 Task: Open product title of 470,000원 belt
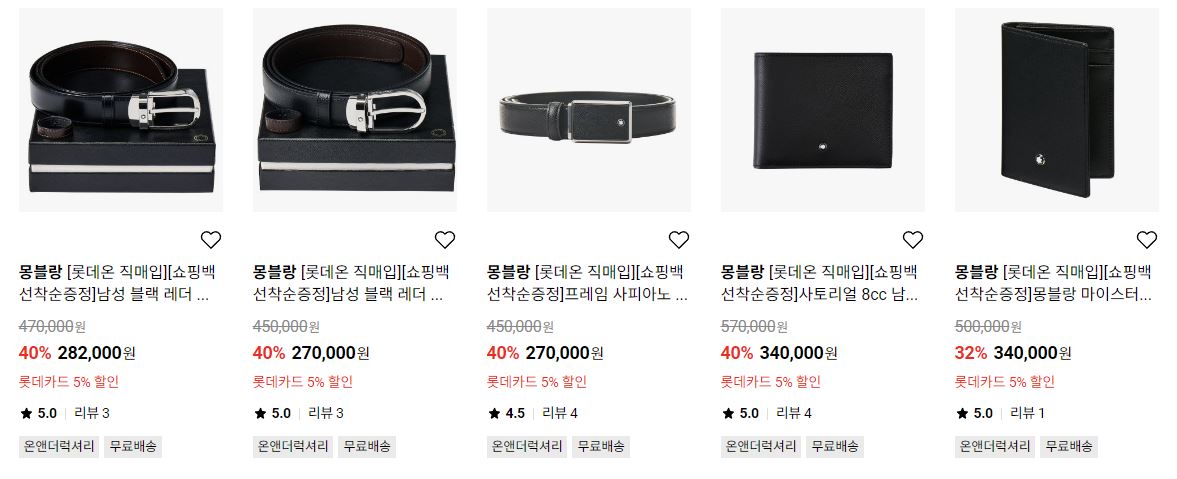coord(117,283)
